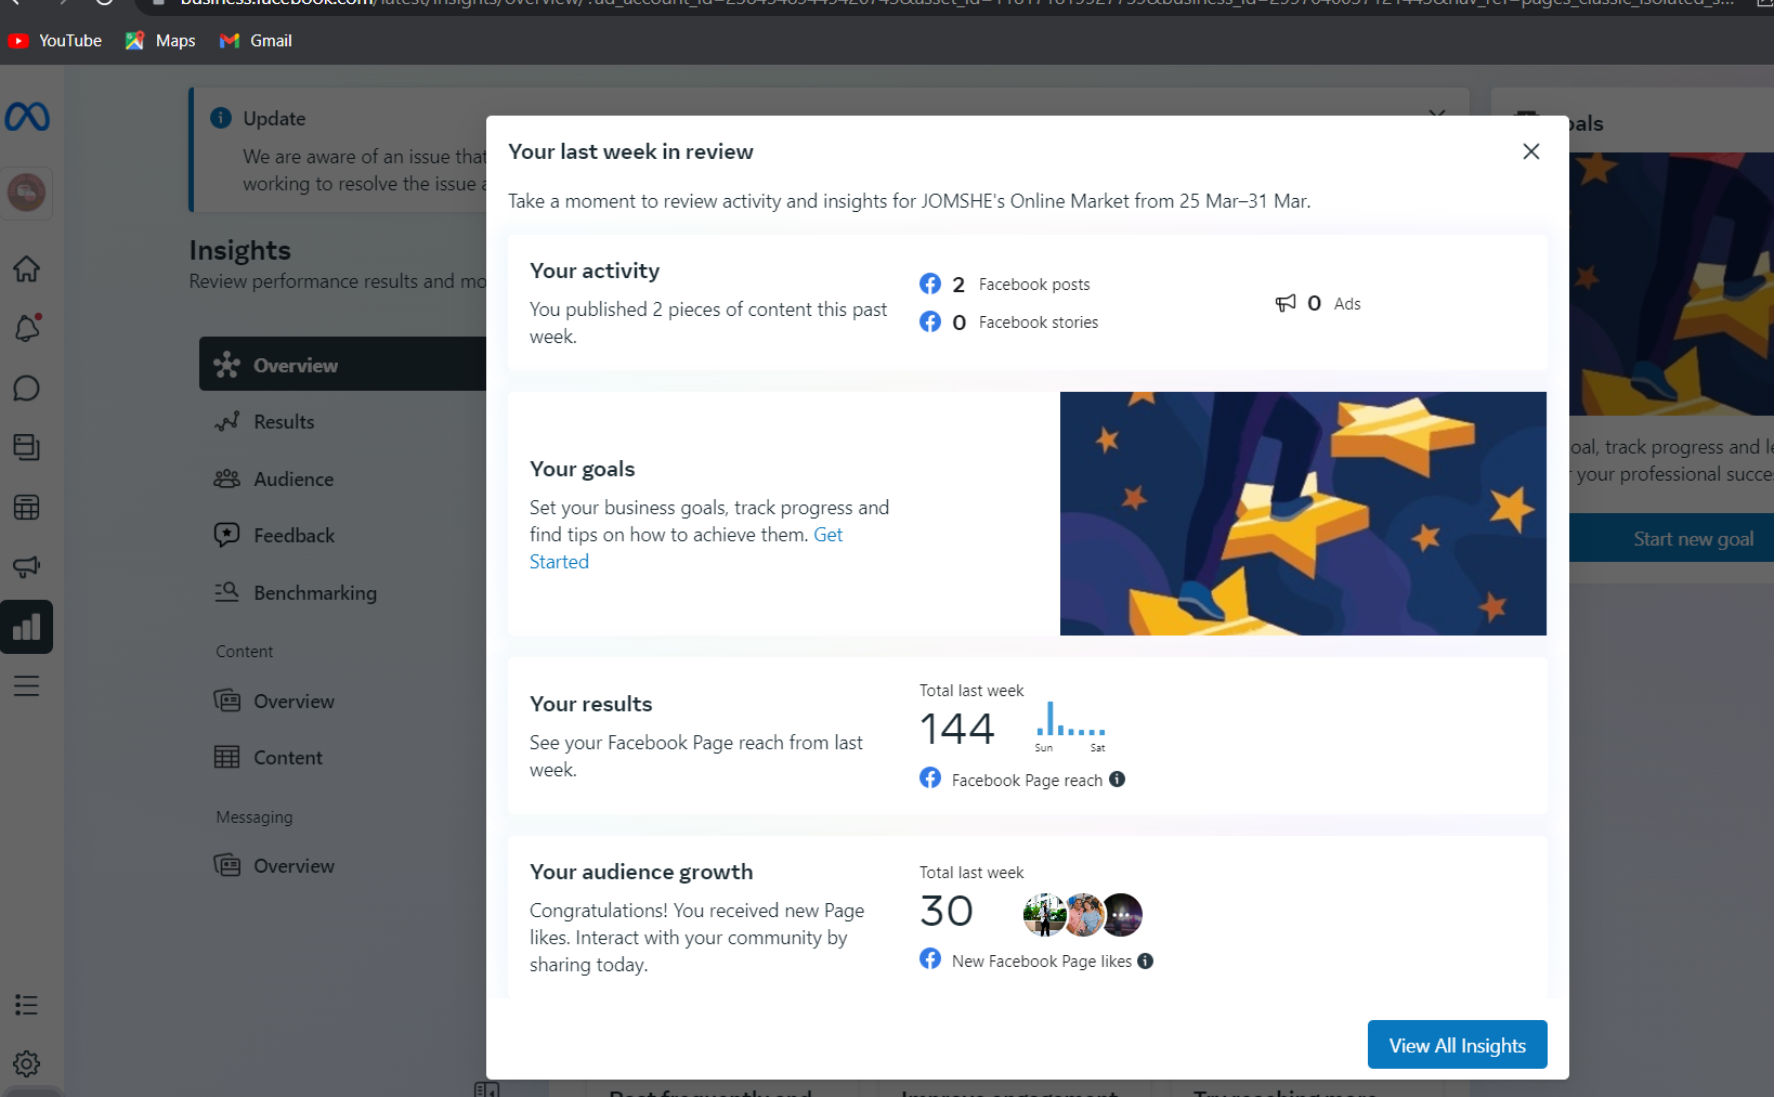The width and height of the screenshot is (1791, 1097).
Task: Click the Meta logo in the sidebar
Action: pos(27,117)
